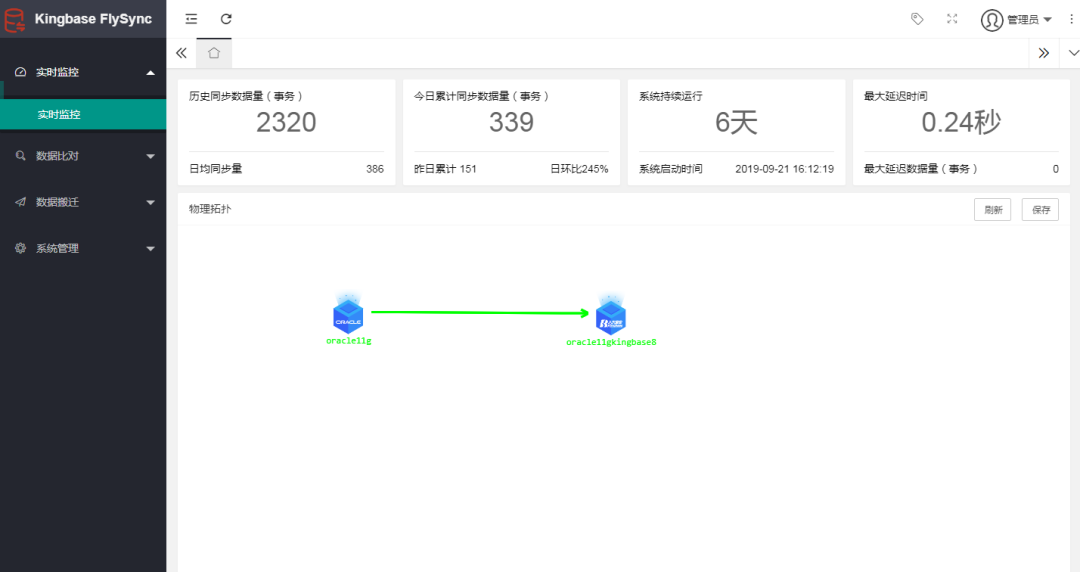Click the 日均同步量 label
1080x572 pixels.
click(216, 168)
